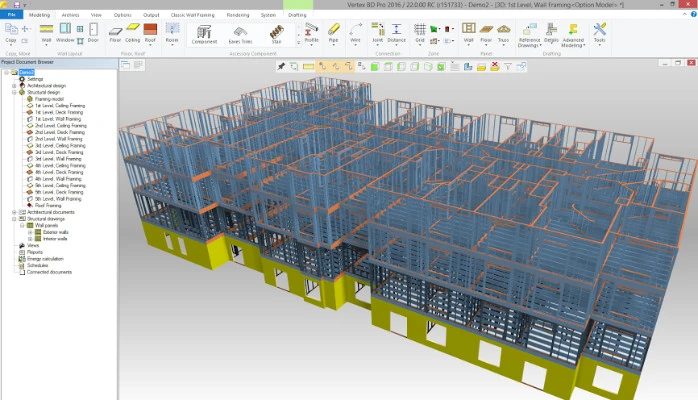Switch to the Rendering ribbon tab
The height and width of the screenshot is (400, 698).
click(x=238, y=15)
